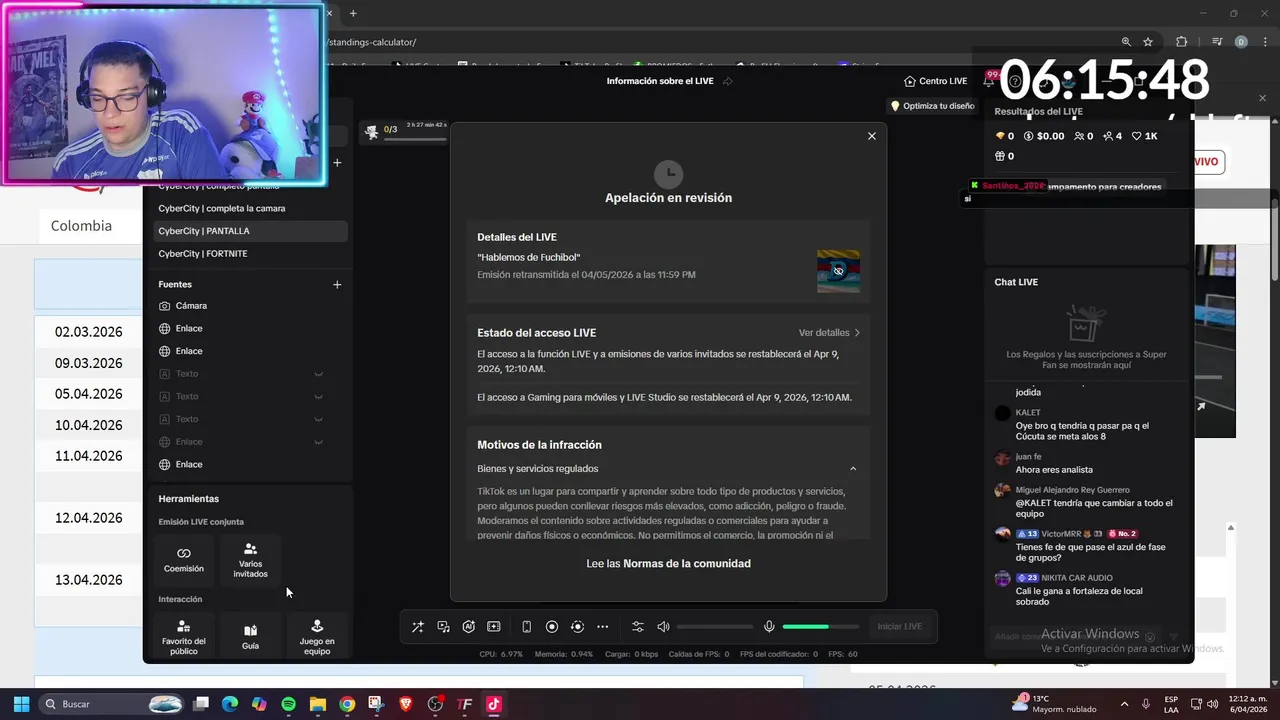The height and width of the screenshot is (720, 1280).
Task: Open the browser extensions puzzle icon
Action: point(1181,42)
